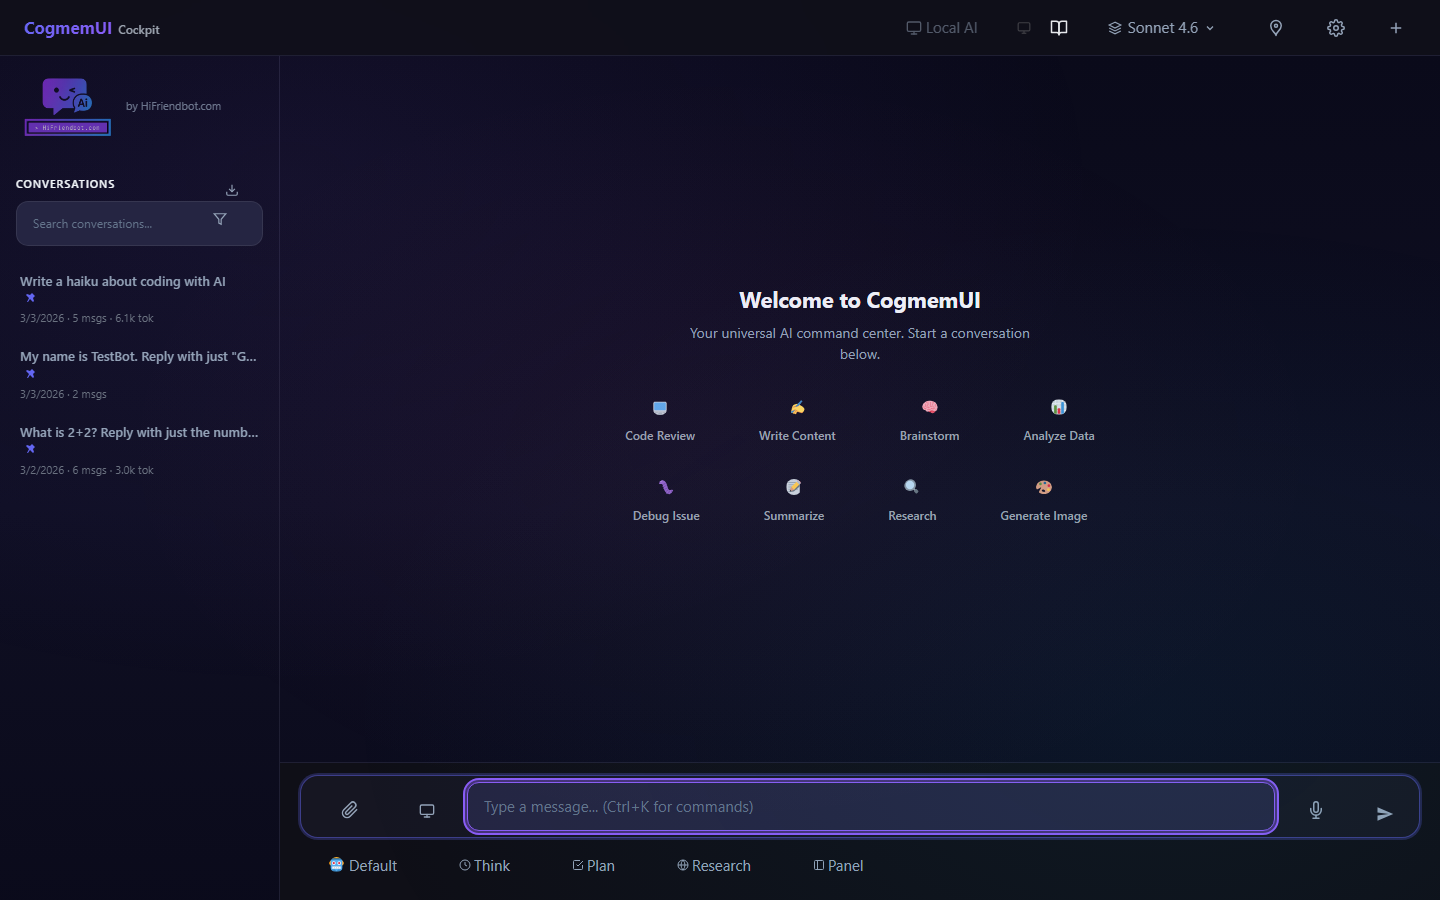Click the attach file paperclip icon
The height and width of the screenshot is (900, 1440).
click(x=349, y=809)
